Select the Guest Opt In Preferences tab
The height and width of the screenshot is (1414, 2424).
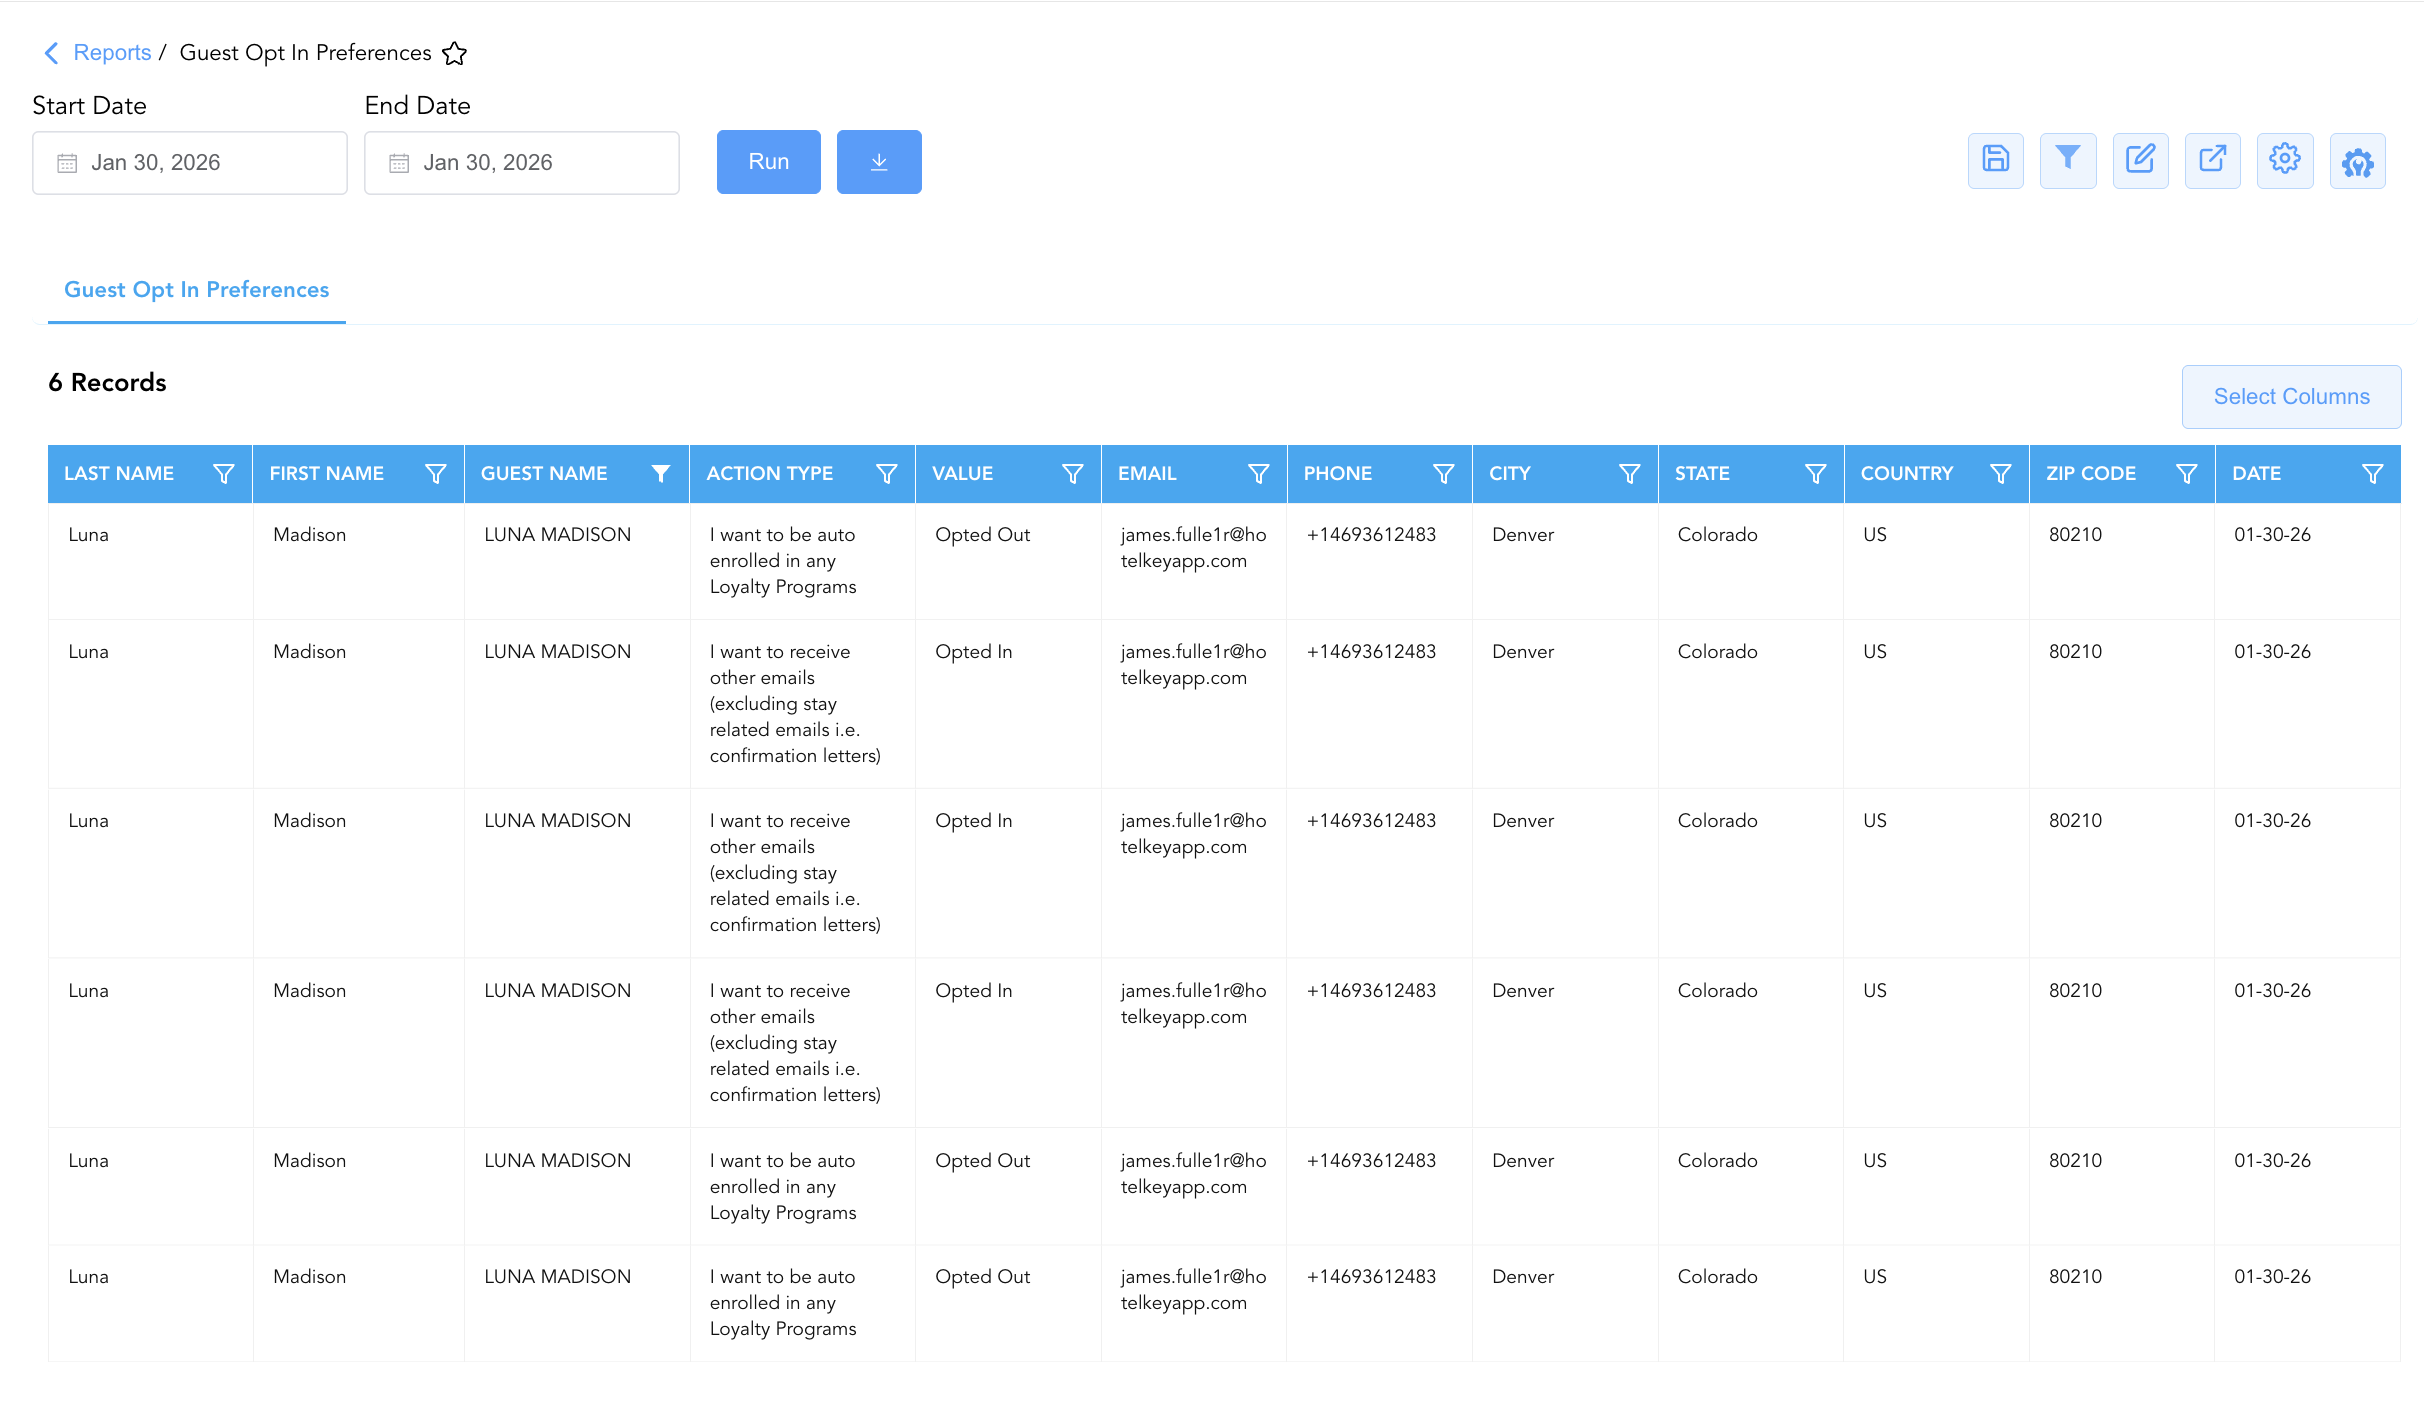(197, 290)
